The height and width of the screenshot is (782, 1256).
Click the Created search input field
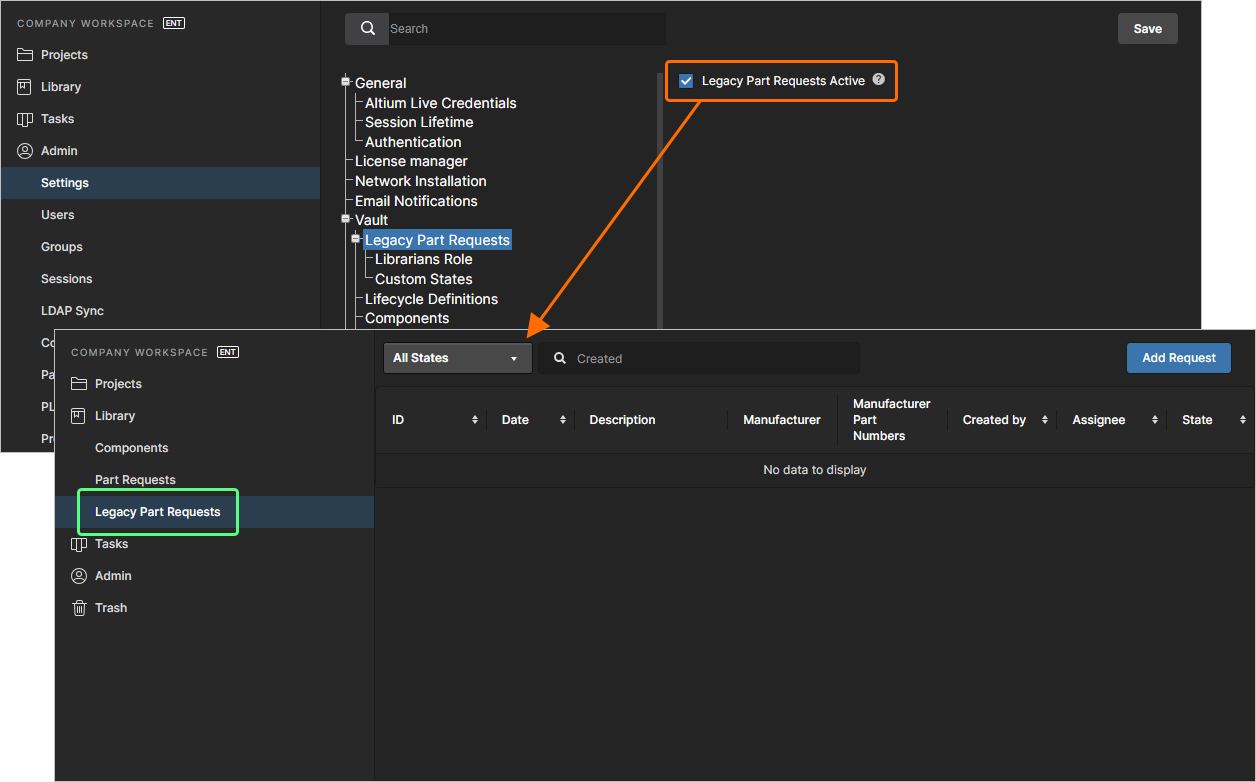pos(710,359)
